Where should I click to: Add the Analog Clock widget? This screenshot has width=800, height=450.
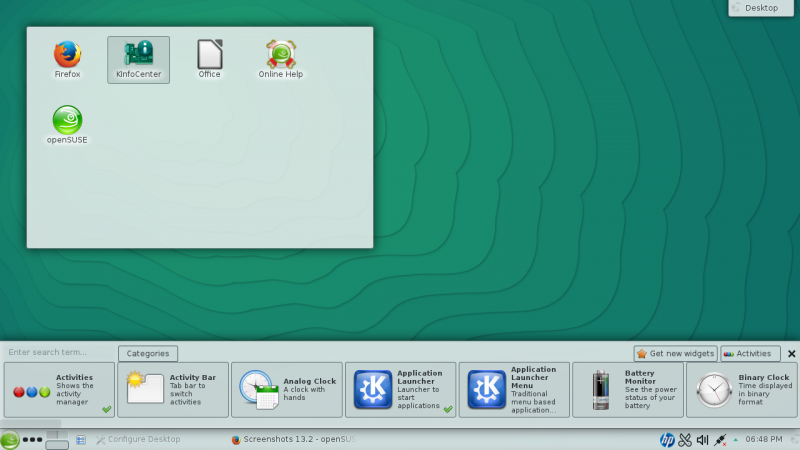(287, 389)
